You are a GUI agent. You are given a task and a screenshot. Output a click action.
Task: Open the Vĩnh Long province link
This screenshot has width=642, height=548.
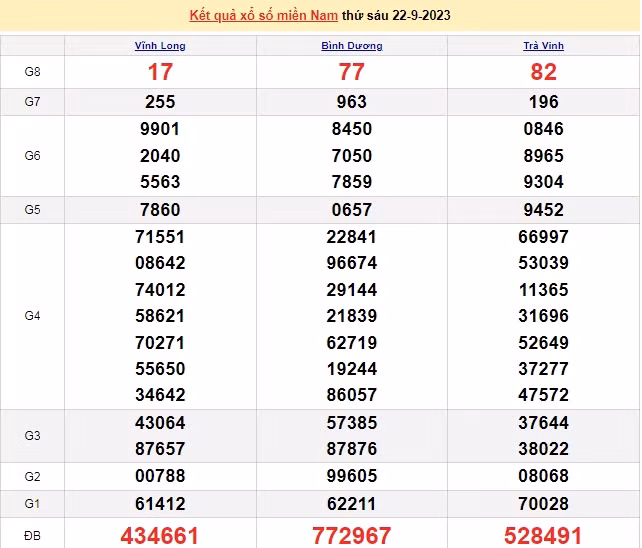click(x=160, y=45)
